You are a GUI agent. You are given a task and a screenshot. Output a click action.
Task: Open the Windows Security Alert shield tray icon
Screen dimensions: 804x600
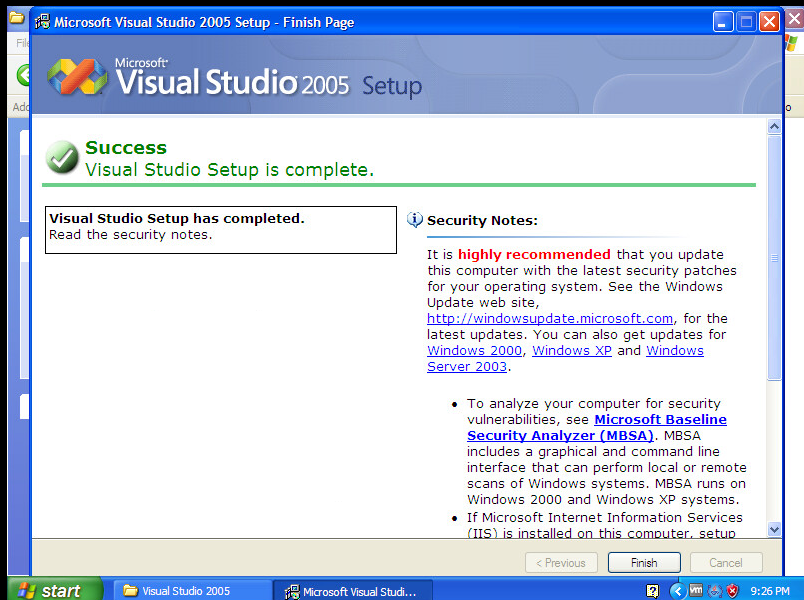(x=733, y=591)
